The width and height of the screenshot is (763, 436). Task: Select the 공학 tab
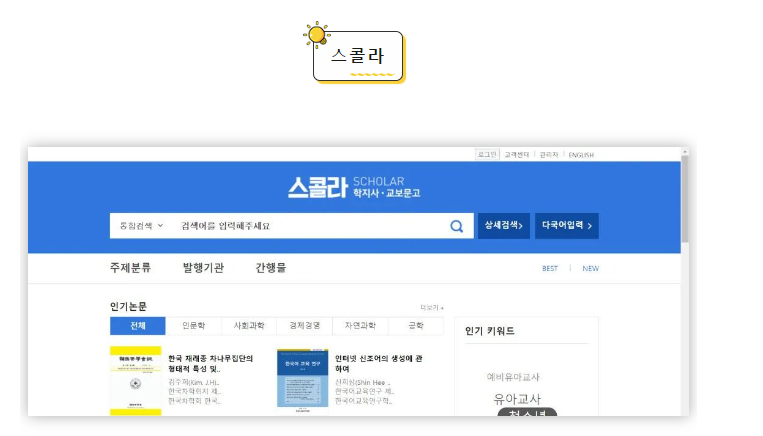point(416,326)
